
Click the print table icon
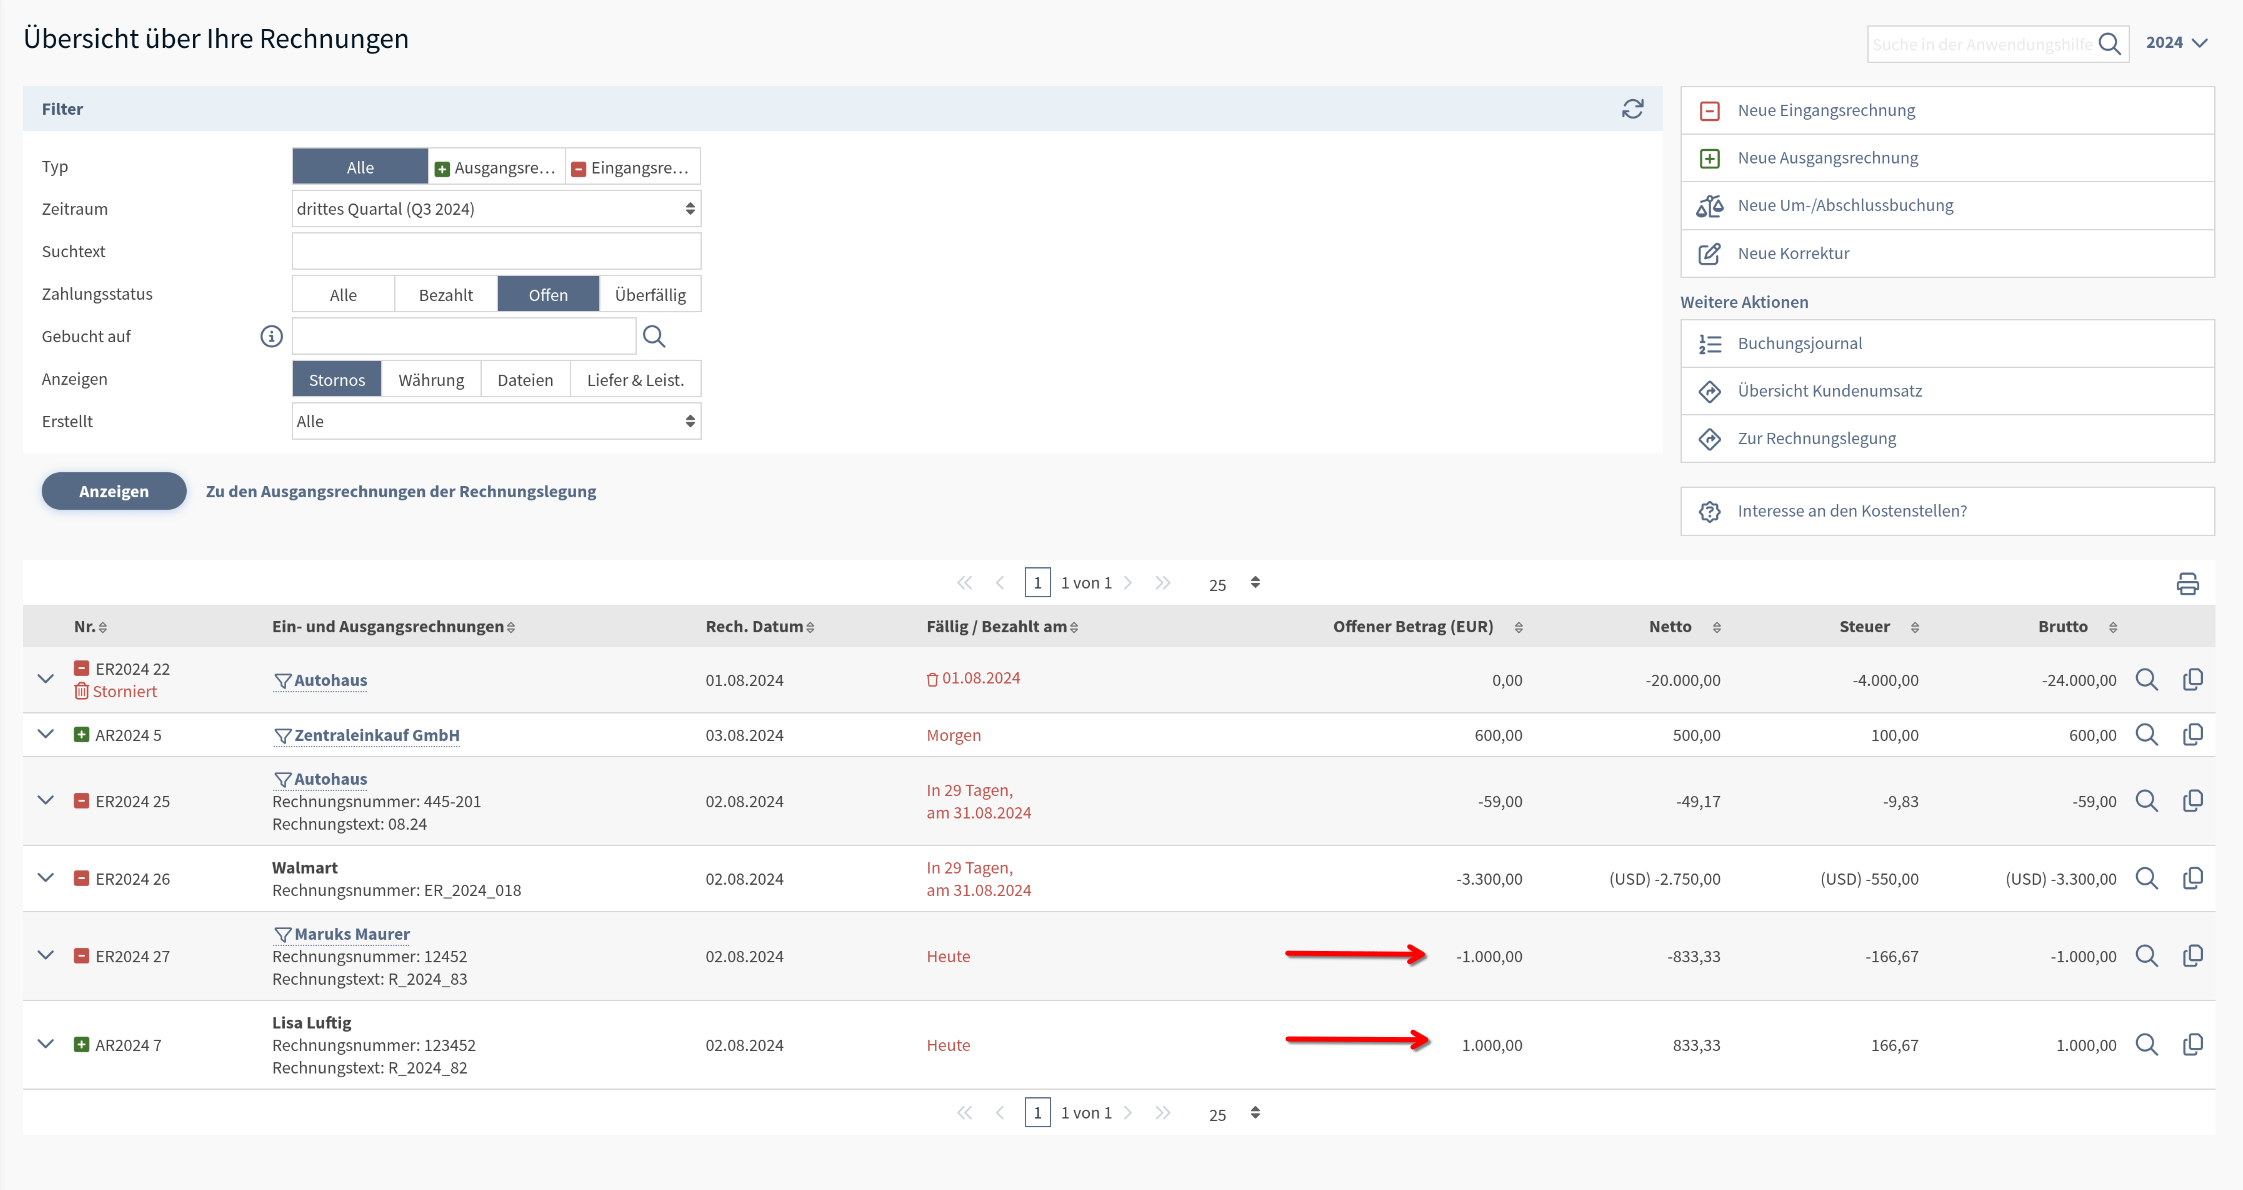[x=2187, y=584]
